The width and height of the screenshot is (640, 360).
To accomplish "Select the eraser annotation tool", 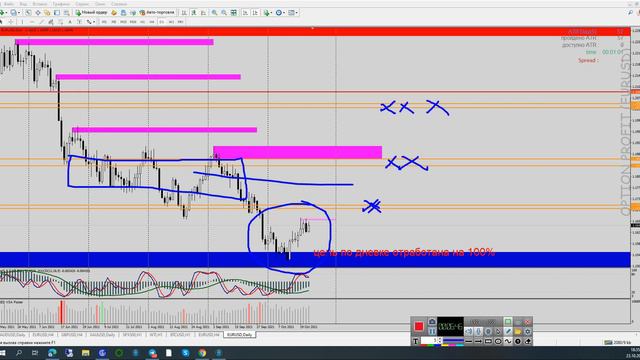I will tap(528, 341).
